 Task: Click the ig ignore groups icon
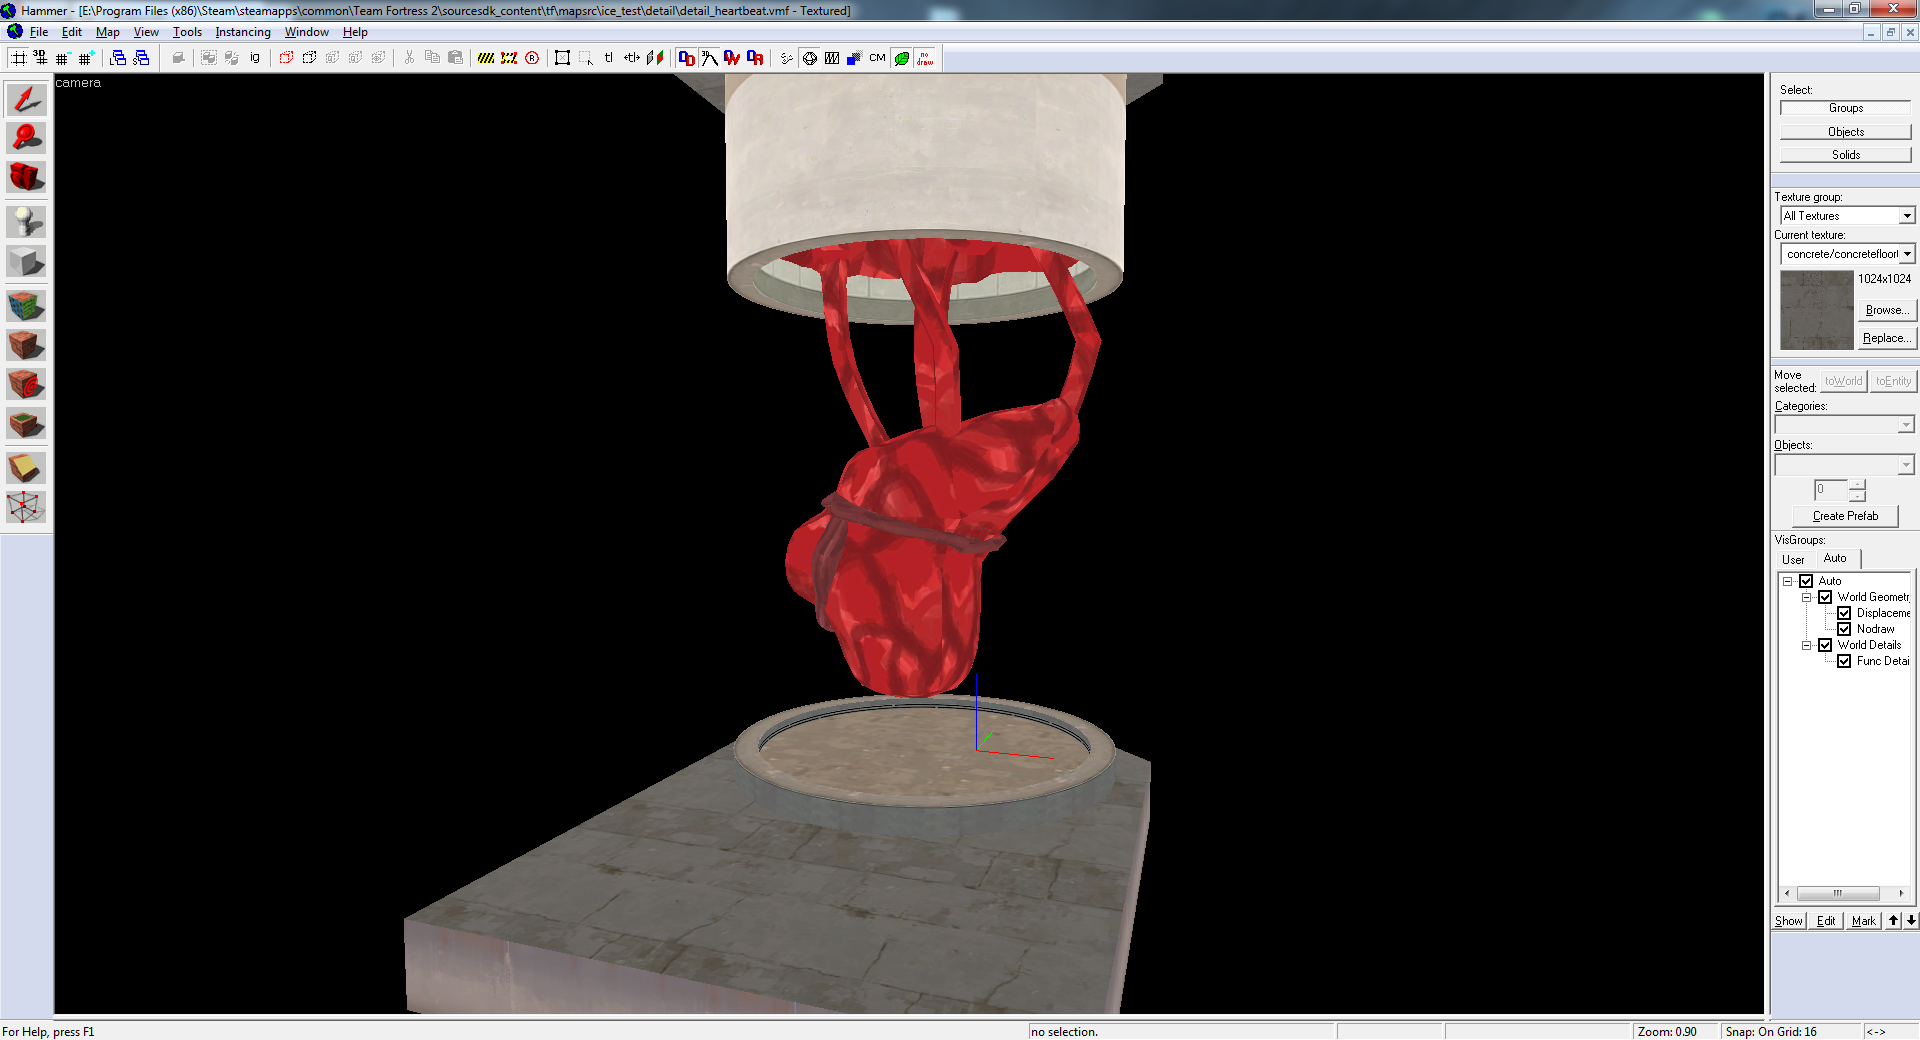point(255,58)
